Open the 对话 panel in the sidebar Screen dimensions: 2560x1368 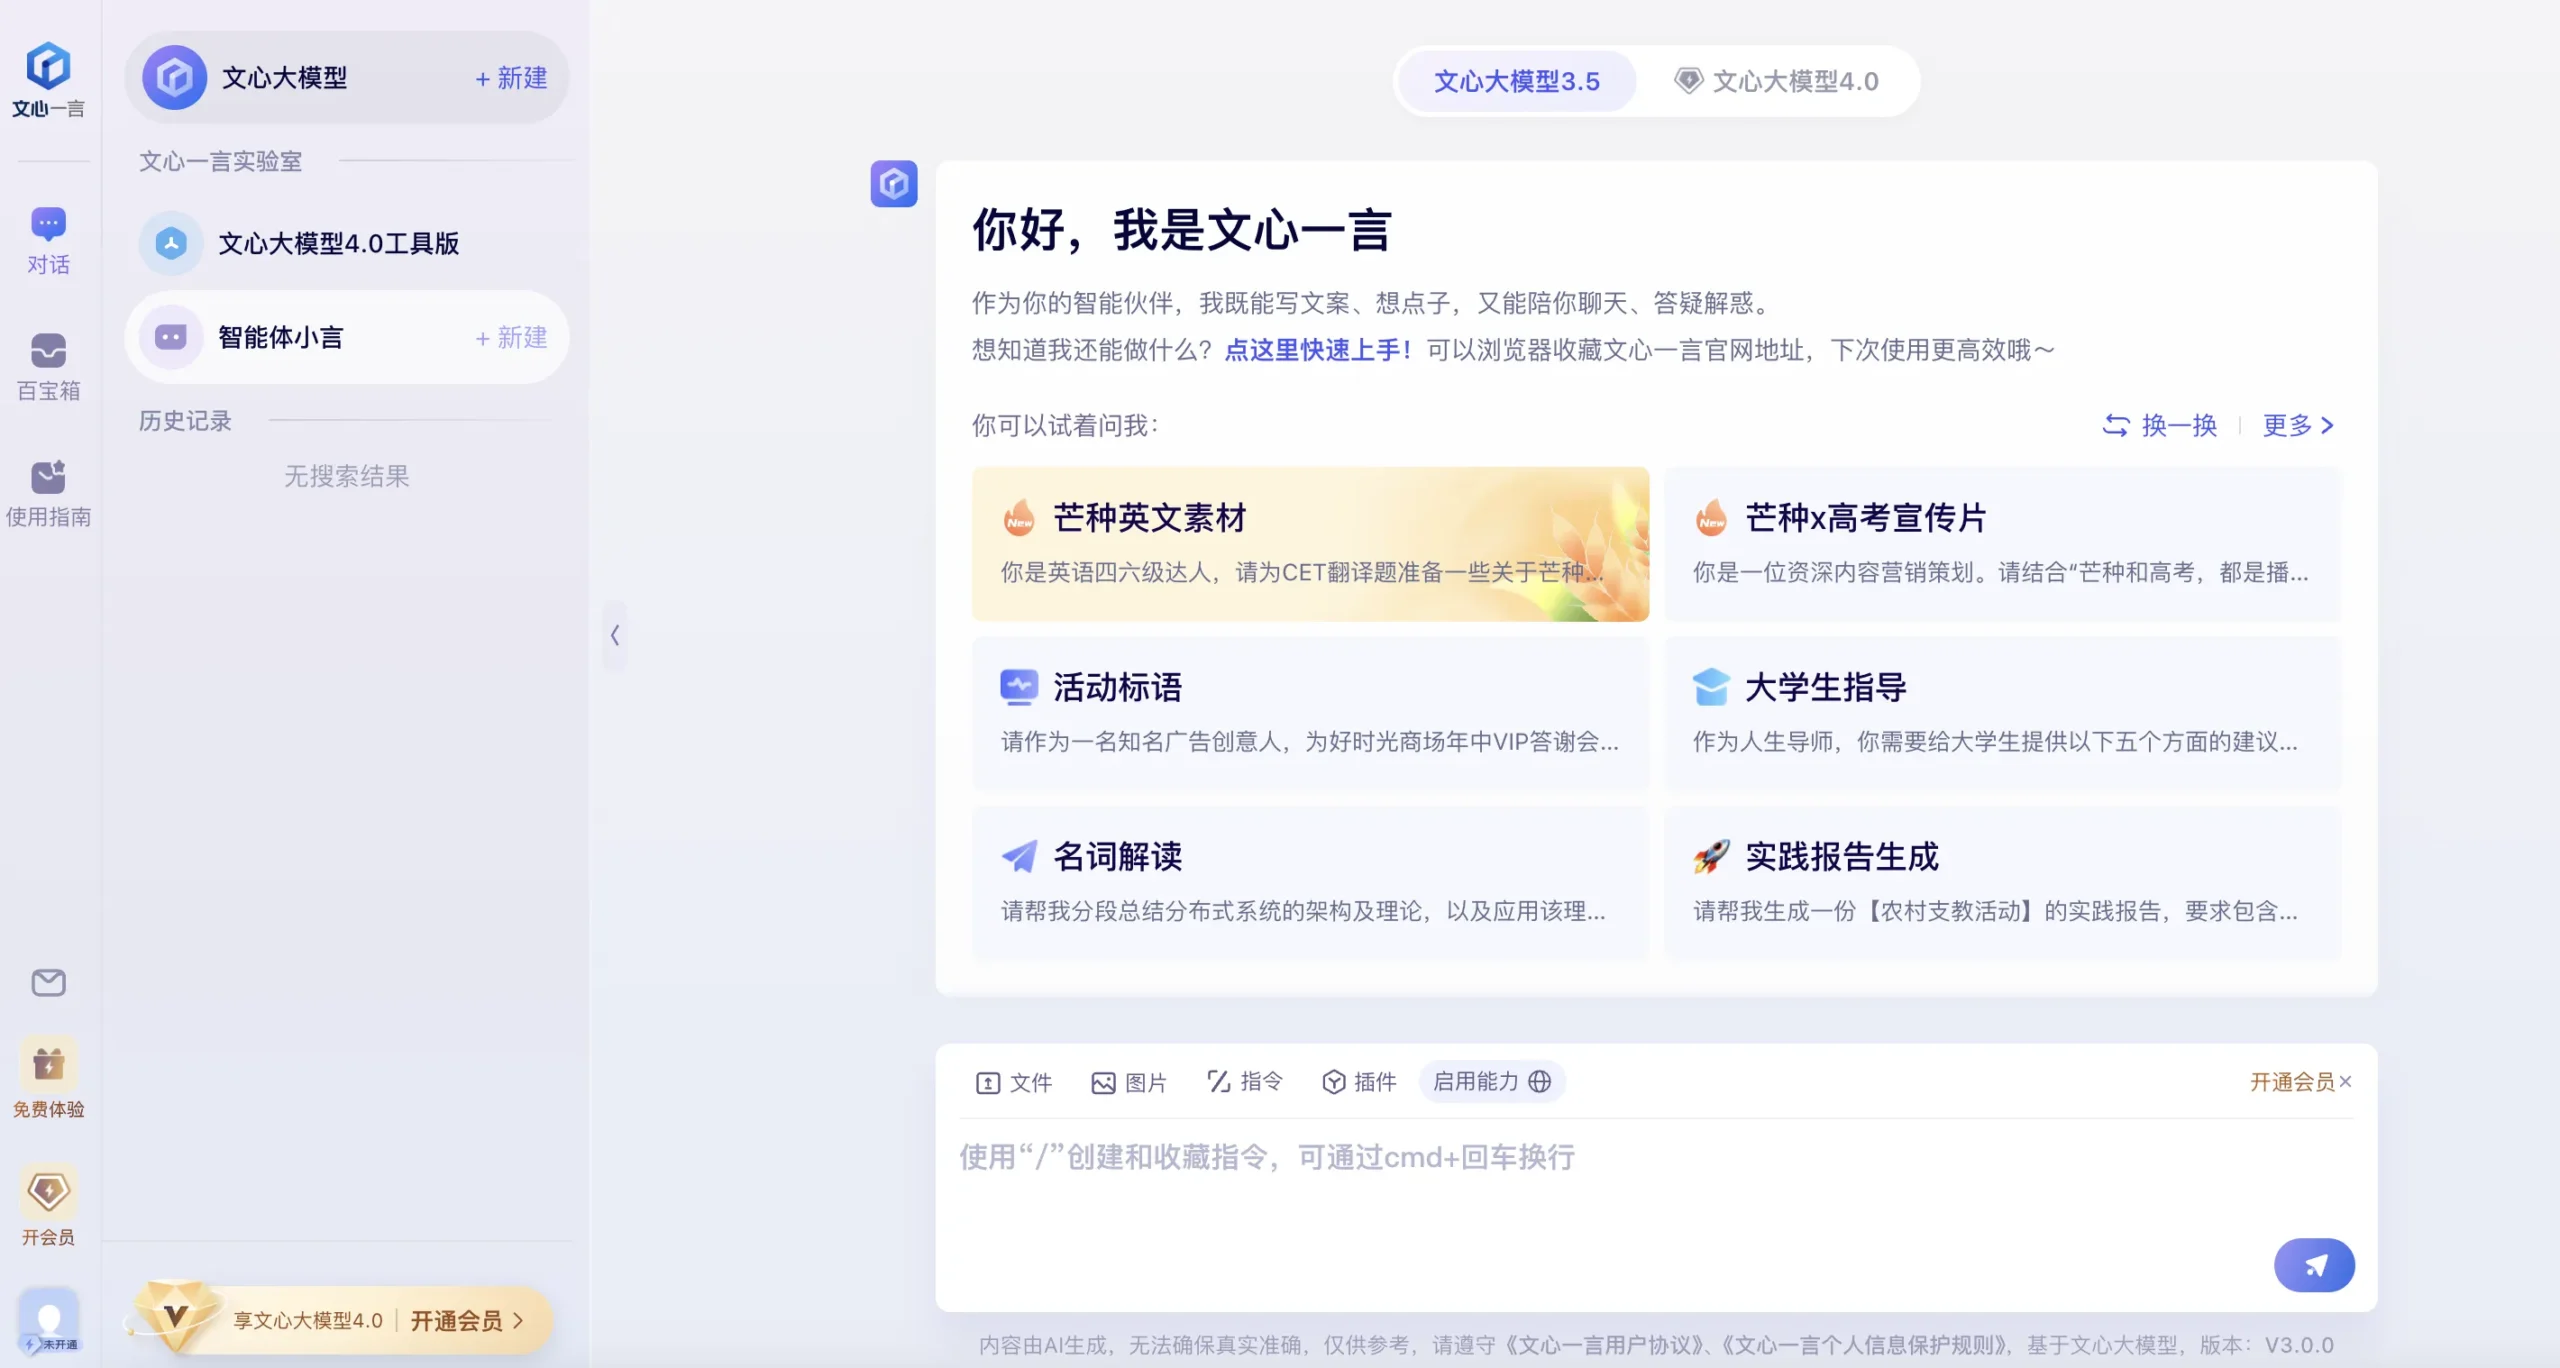coord(48,238)
